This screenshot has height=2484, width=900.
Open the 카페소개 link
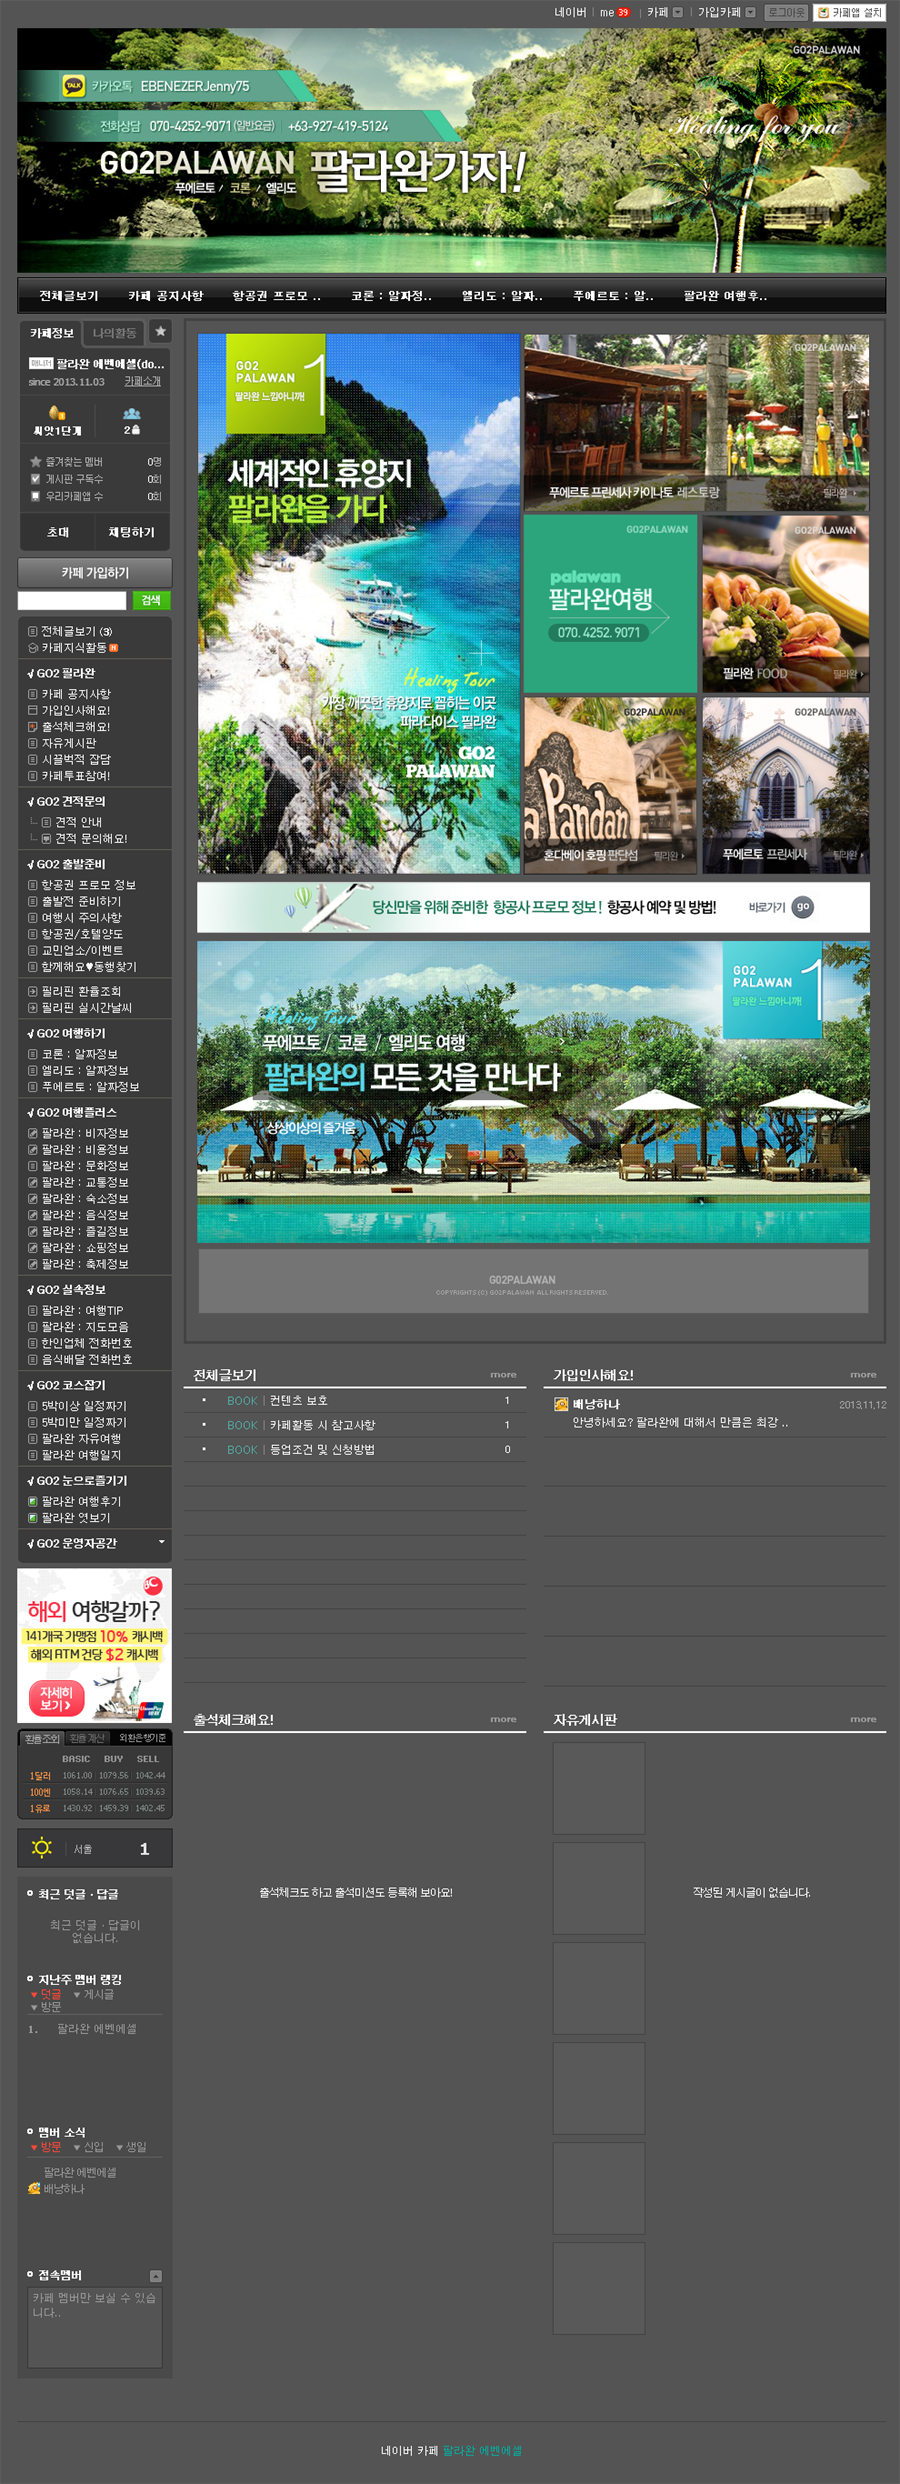142,382
